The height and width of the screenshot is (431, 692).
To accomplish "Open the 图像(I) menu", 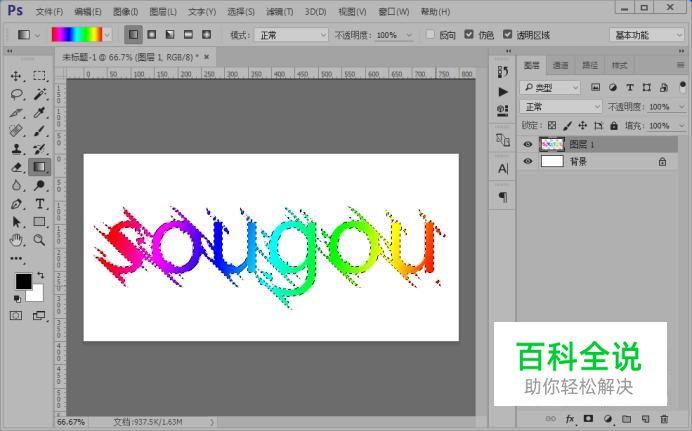I will coord(125,12).
